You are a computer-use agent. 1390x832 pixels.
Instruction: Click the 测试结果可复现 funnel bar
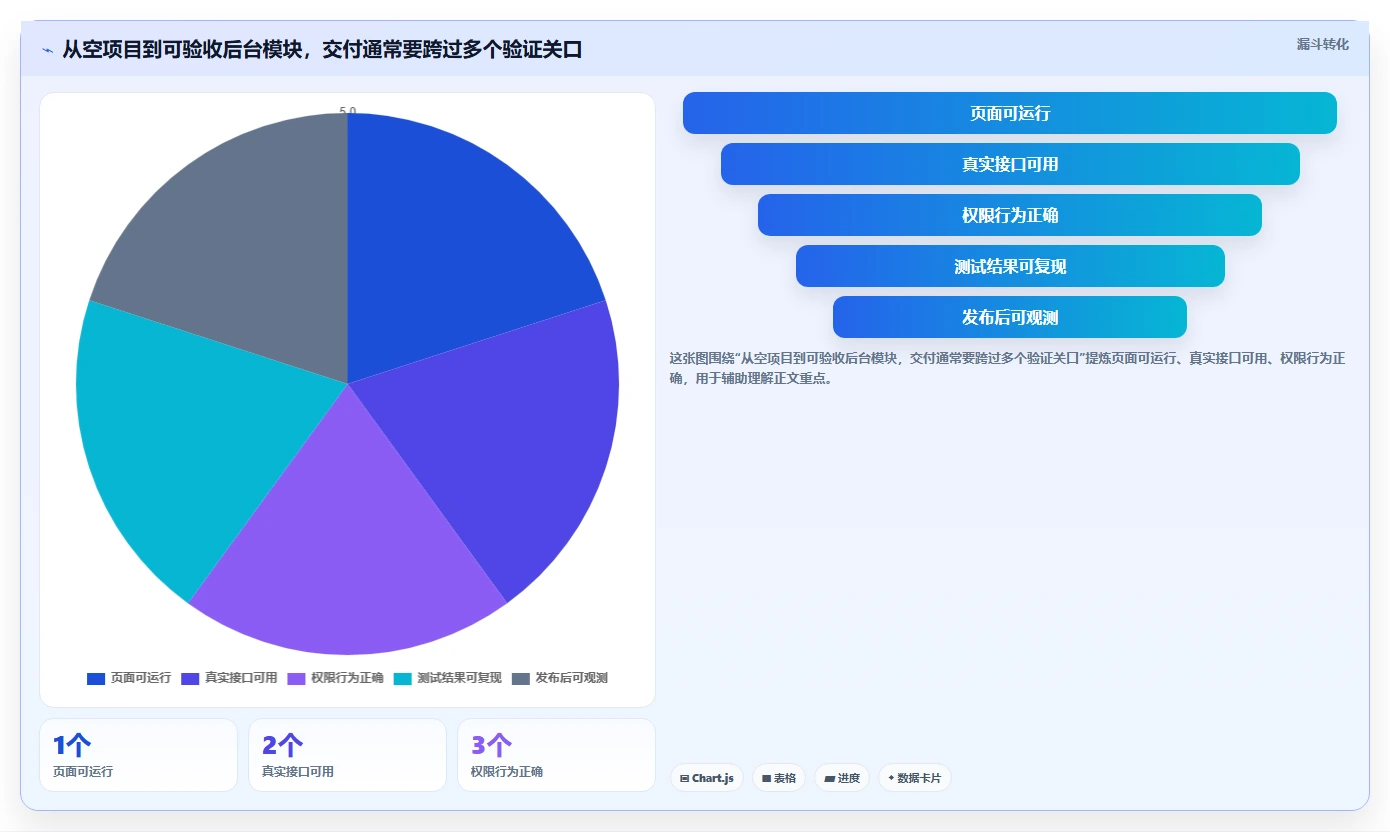click(x=1010, y=266)
